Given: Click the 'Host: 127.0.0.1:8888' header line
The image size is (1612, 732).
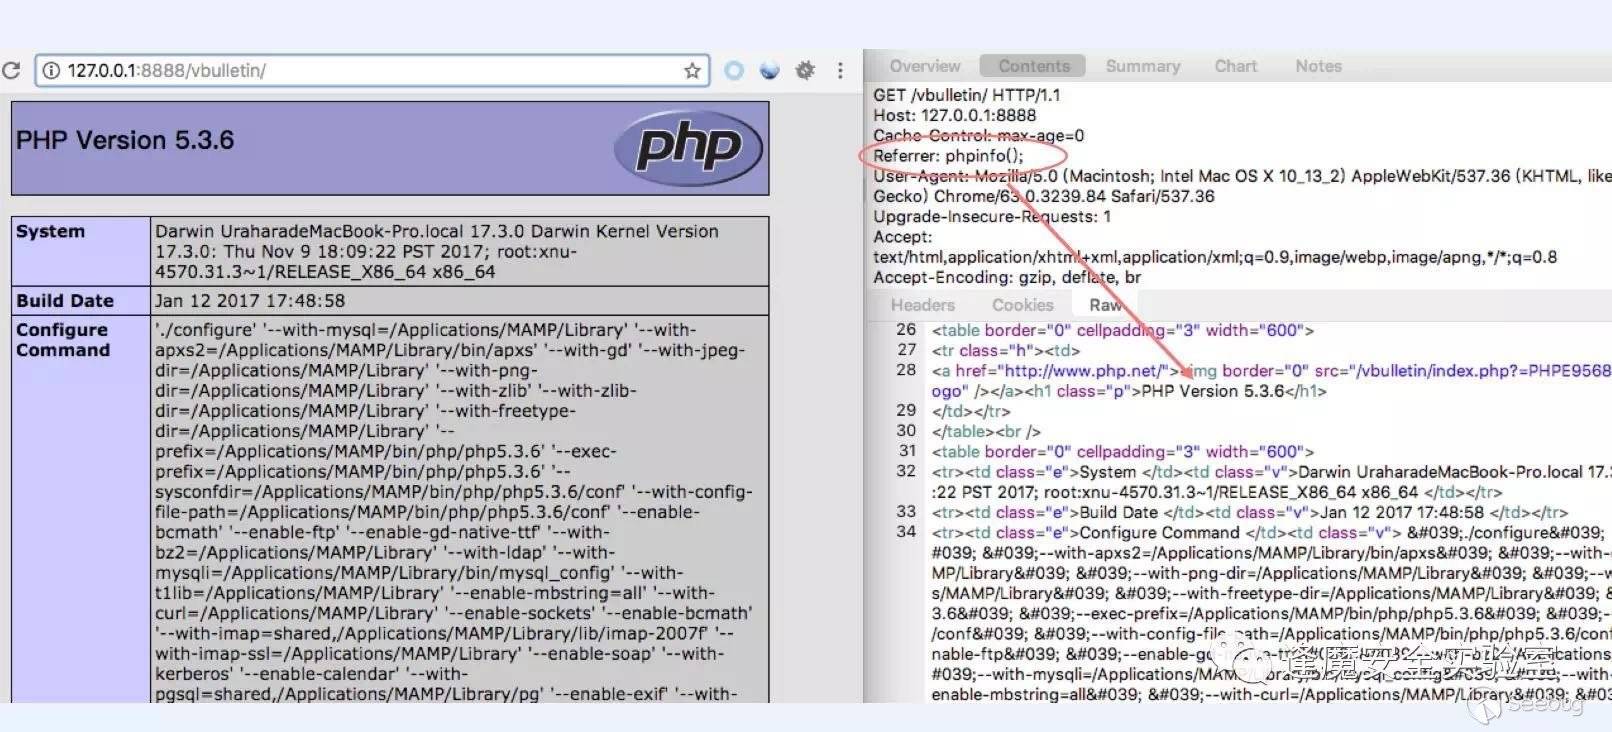Looking at the screenshot, I should point(955,115).
